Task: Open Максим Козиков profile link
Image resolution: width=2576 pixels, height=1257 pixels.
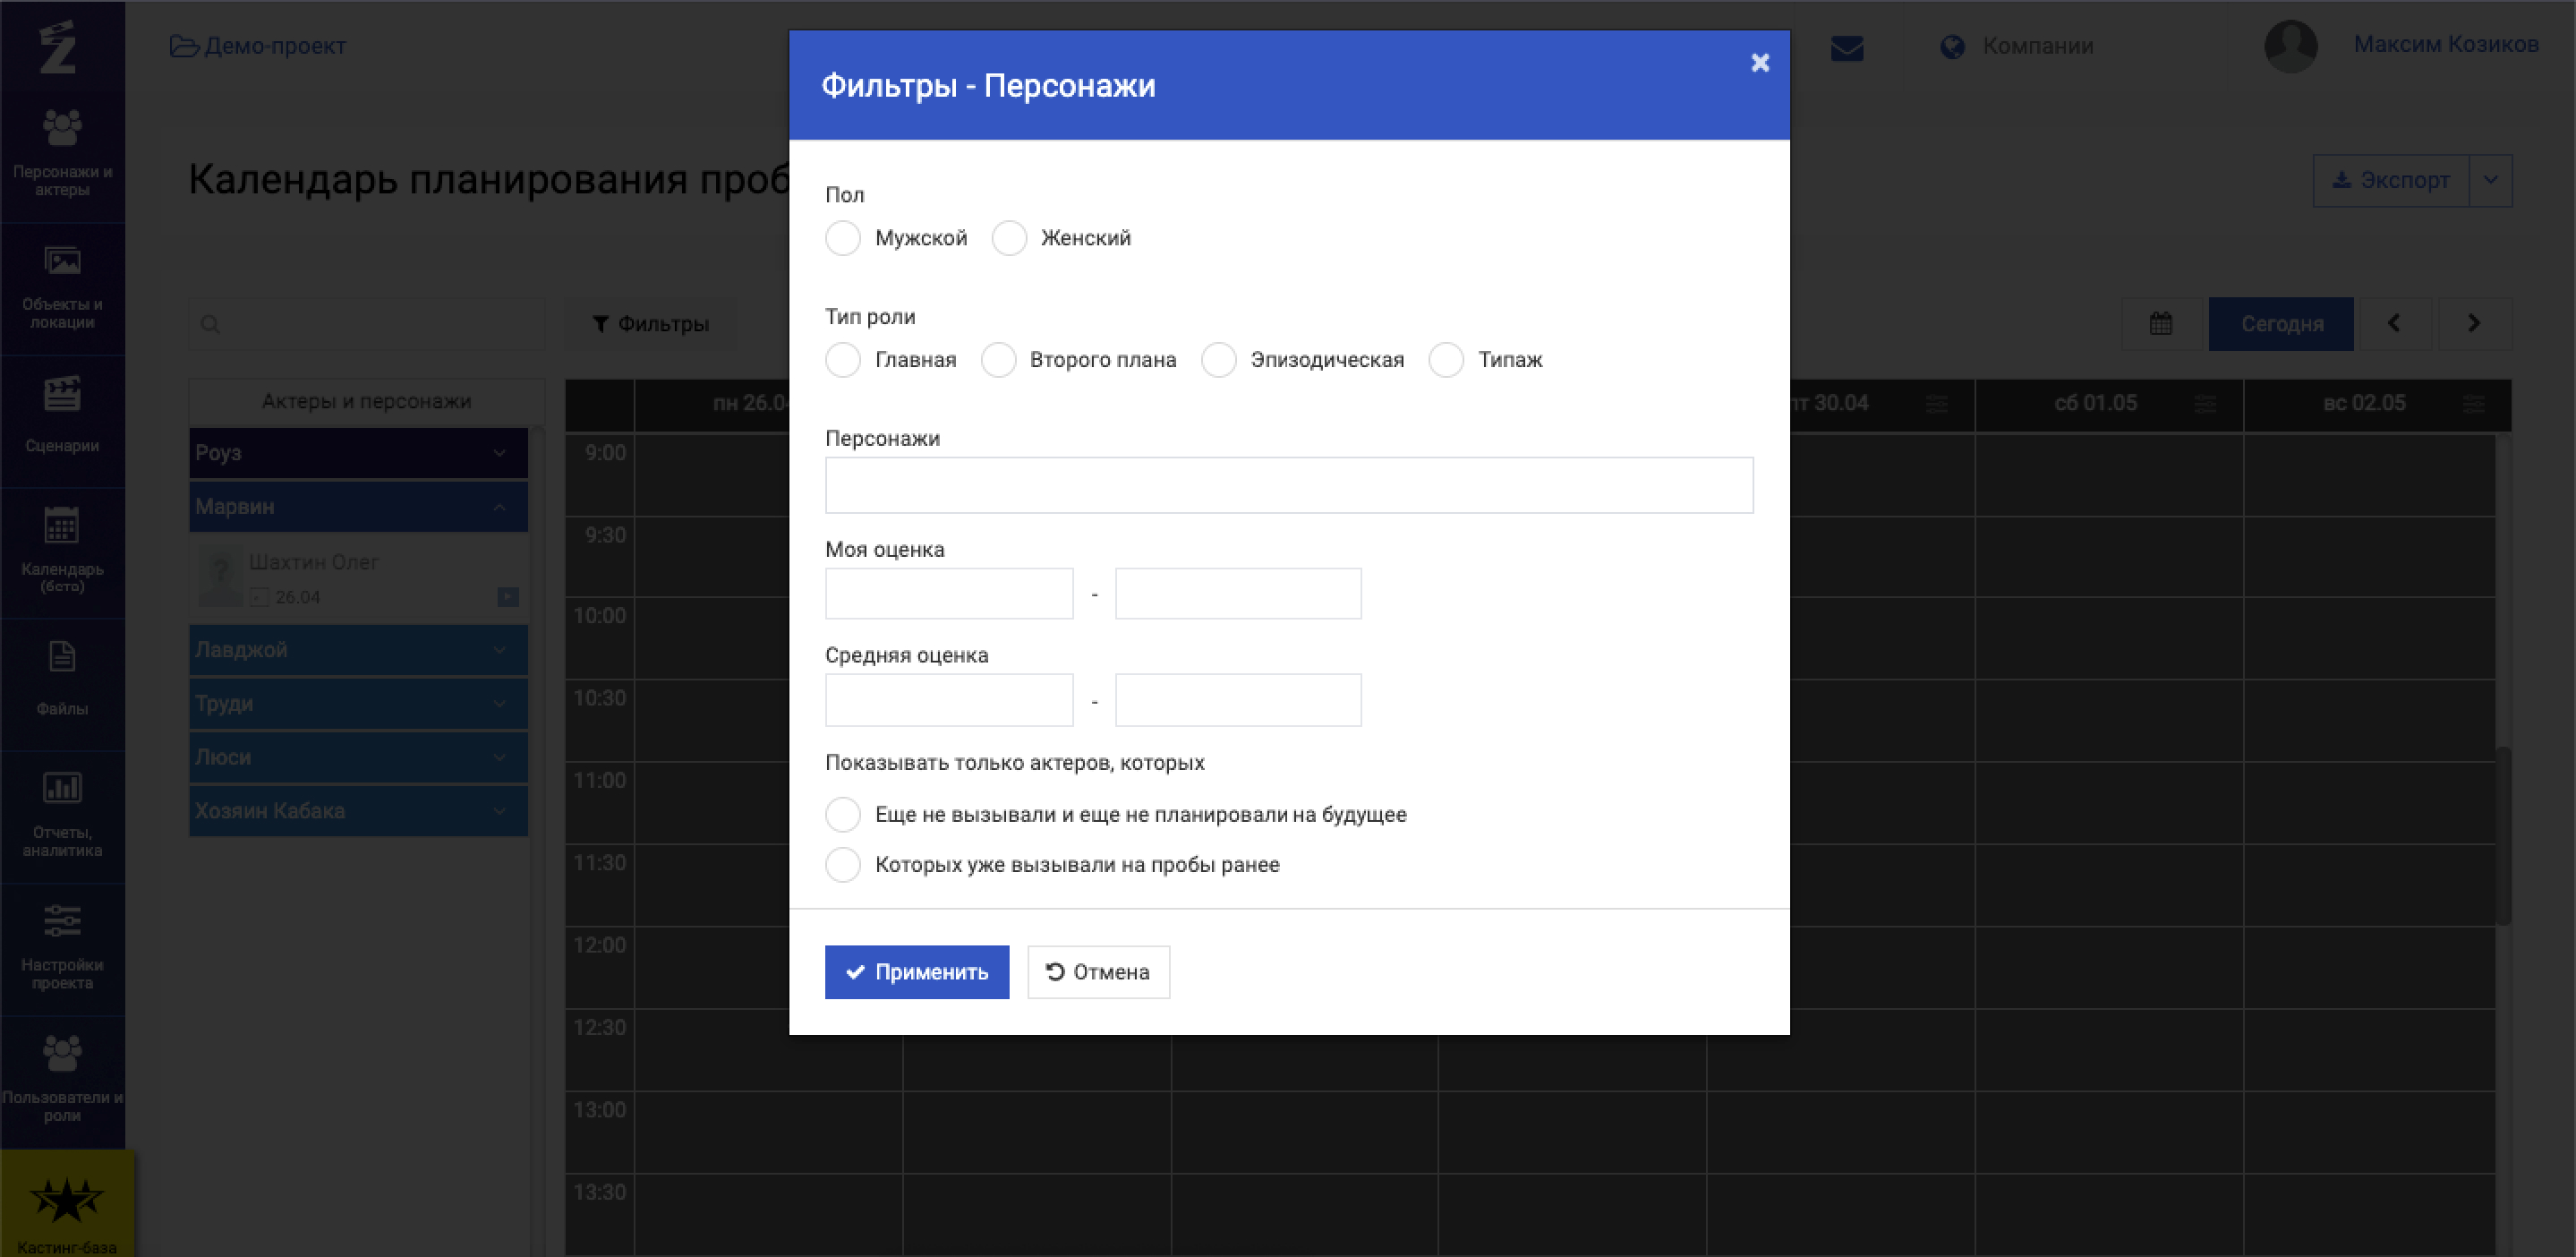Action: [2446, 44]
